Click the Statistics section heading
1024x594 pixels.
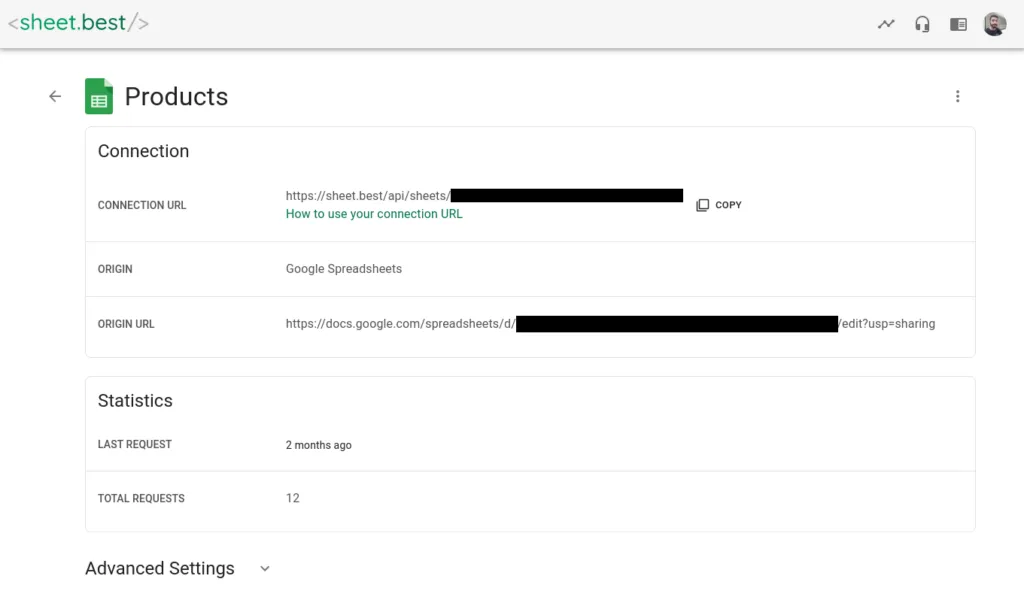[135, 401]
